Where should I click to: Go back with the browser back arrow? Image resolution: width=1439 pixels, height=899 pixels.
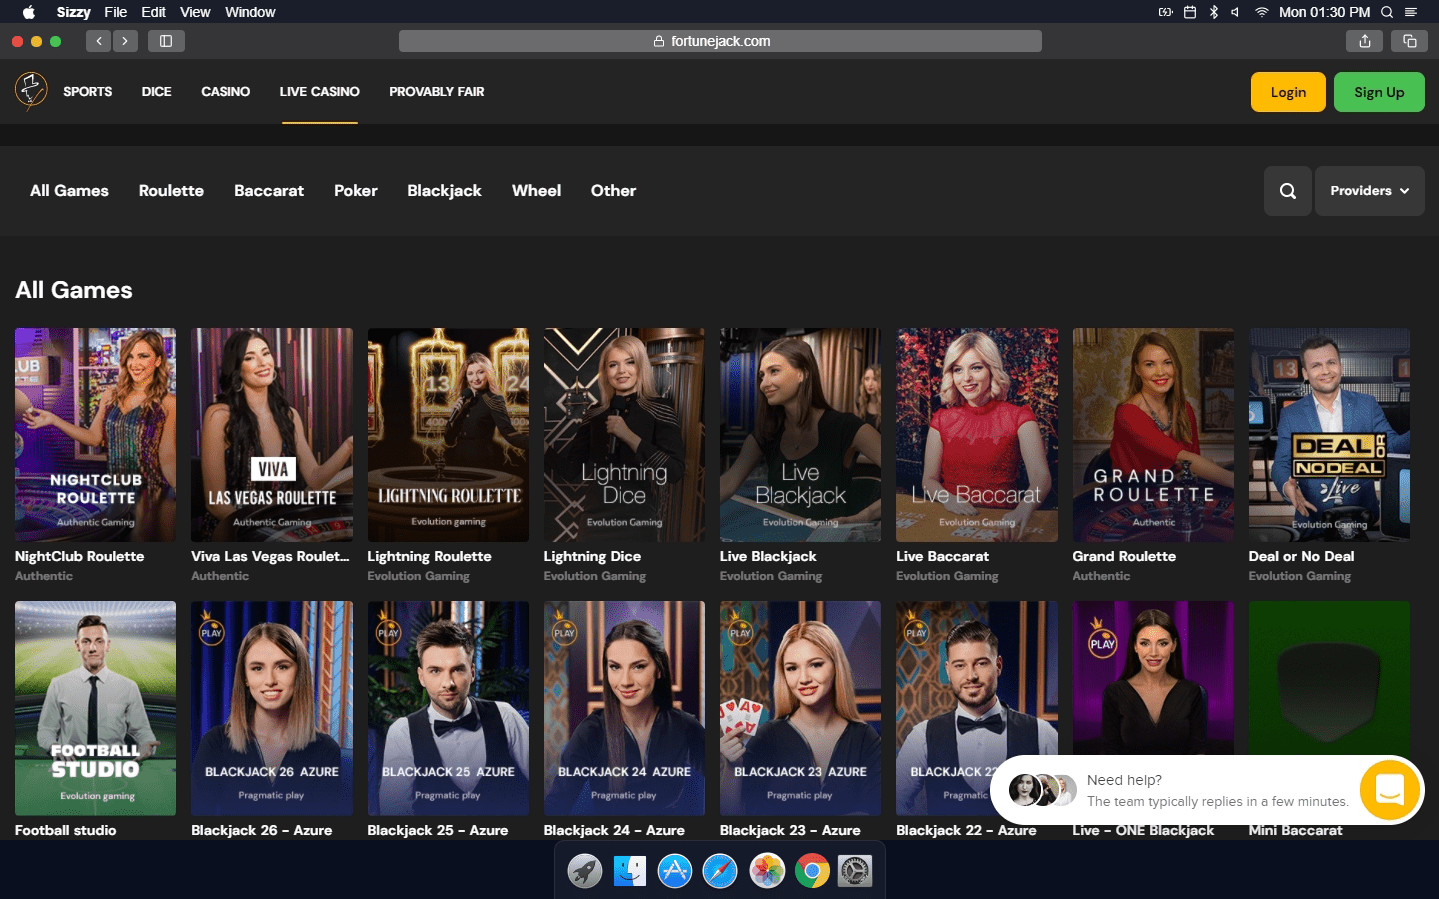[x=98, y=41]
